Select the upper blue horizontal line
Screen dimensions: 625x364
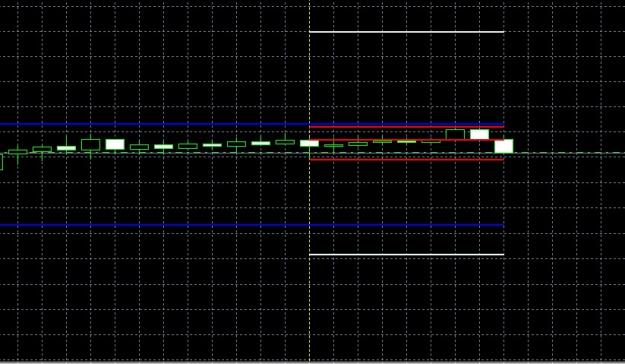252,124
